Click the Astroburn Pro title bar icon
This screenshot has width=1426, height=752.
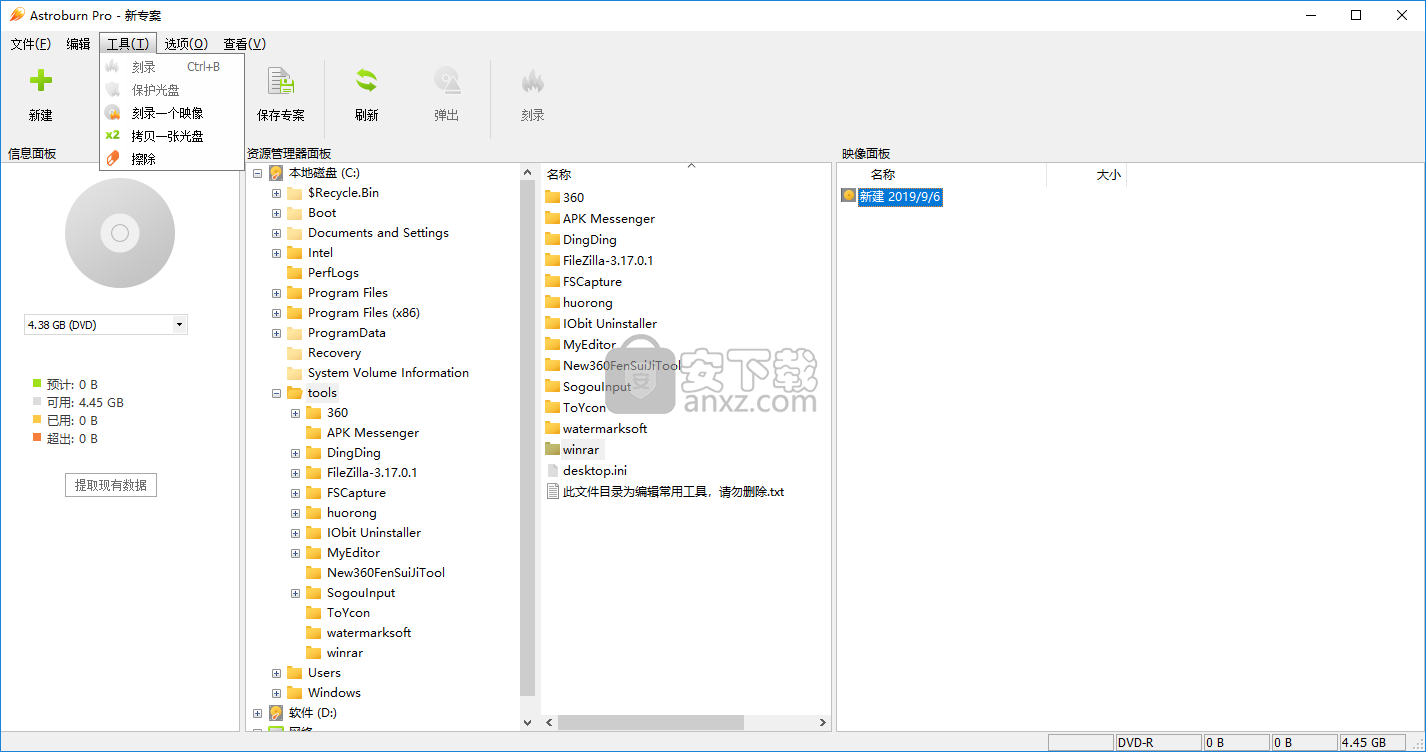pyautogui.click(x=16, y=15)
